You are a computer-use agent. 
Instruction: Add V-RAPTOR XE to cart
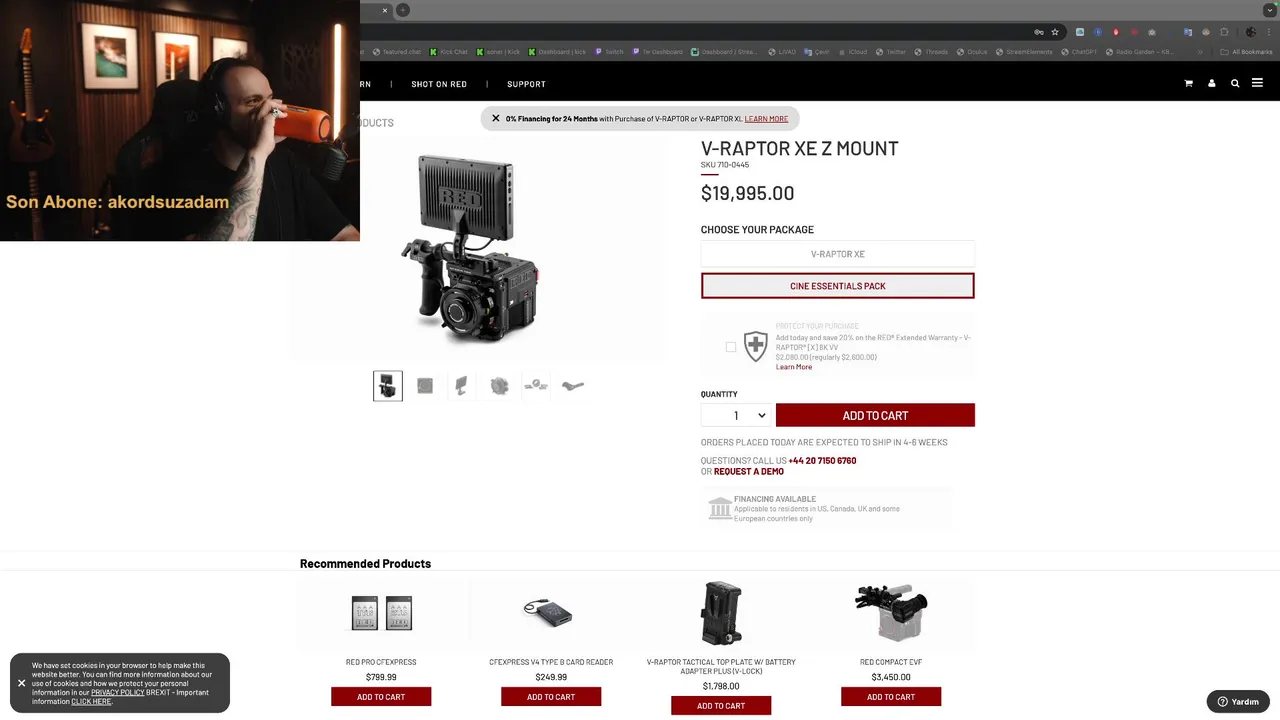click(x=875, y=415)
